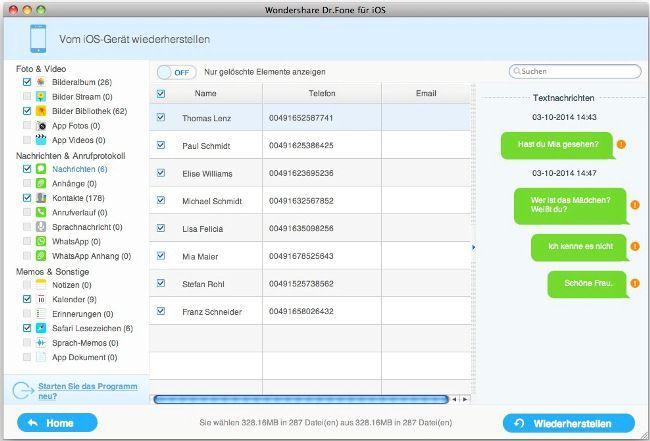Click the Erinnerungen reminders icon
Viewport: 650px width, 441px height.
click(x=41, y=314)
